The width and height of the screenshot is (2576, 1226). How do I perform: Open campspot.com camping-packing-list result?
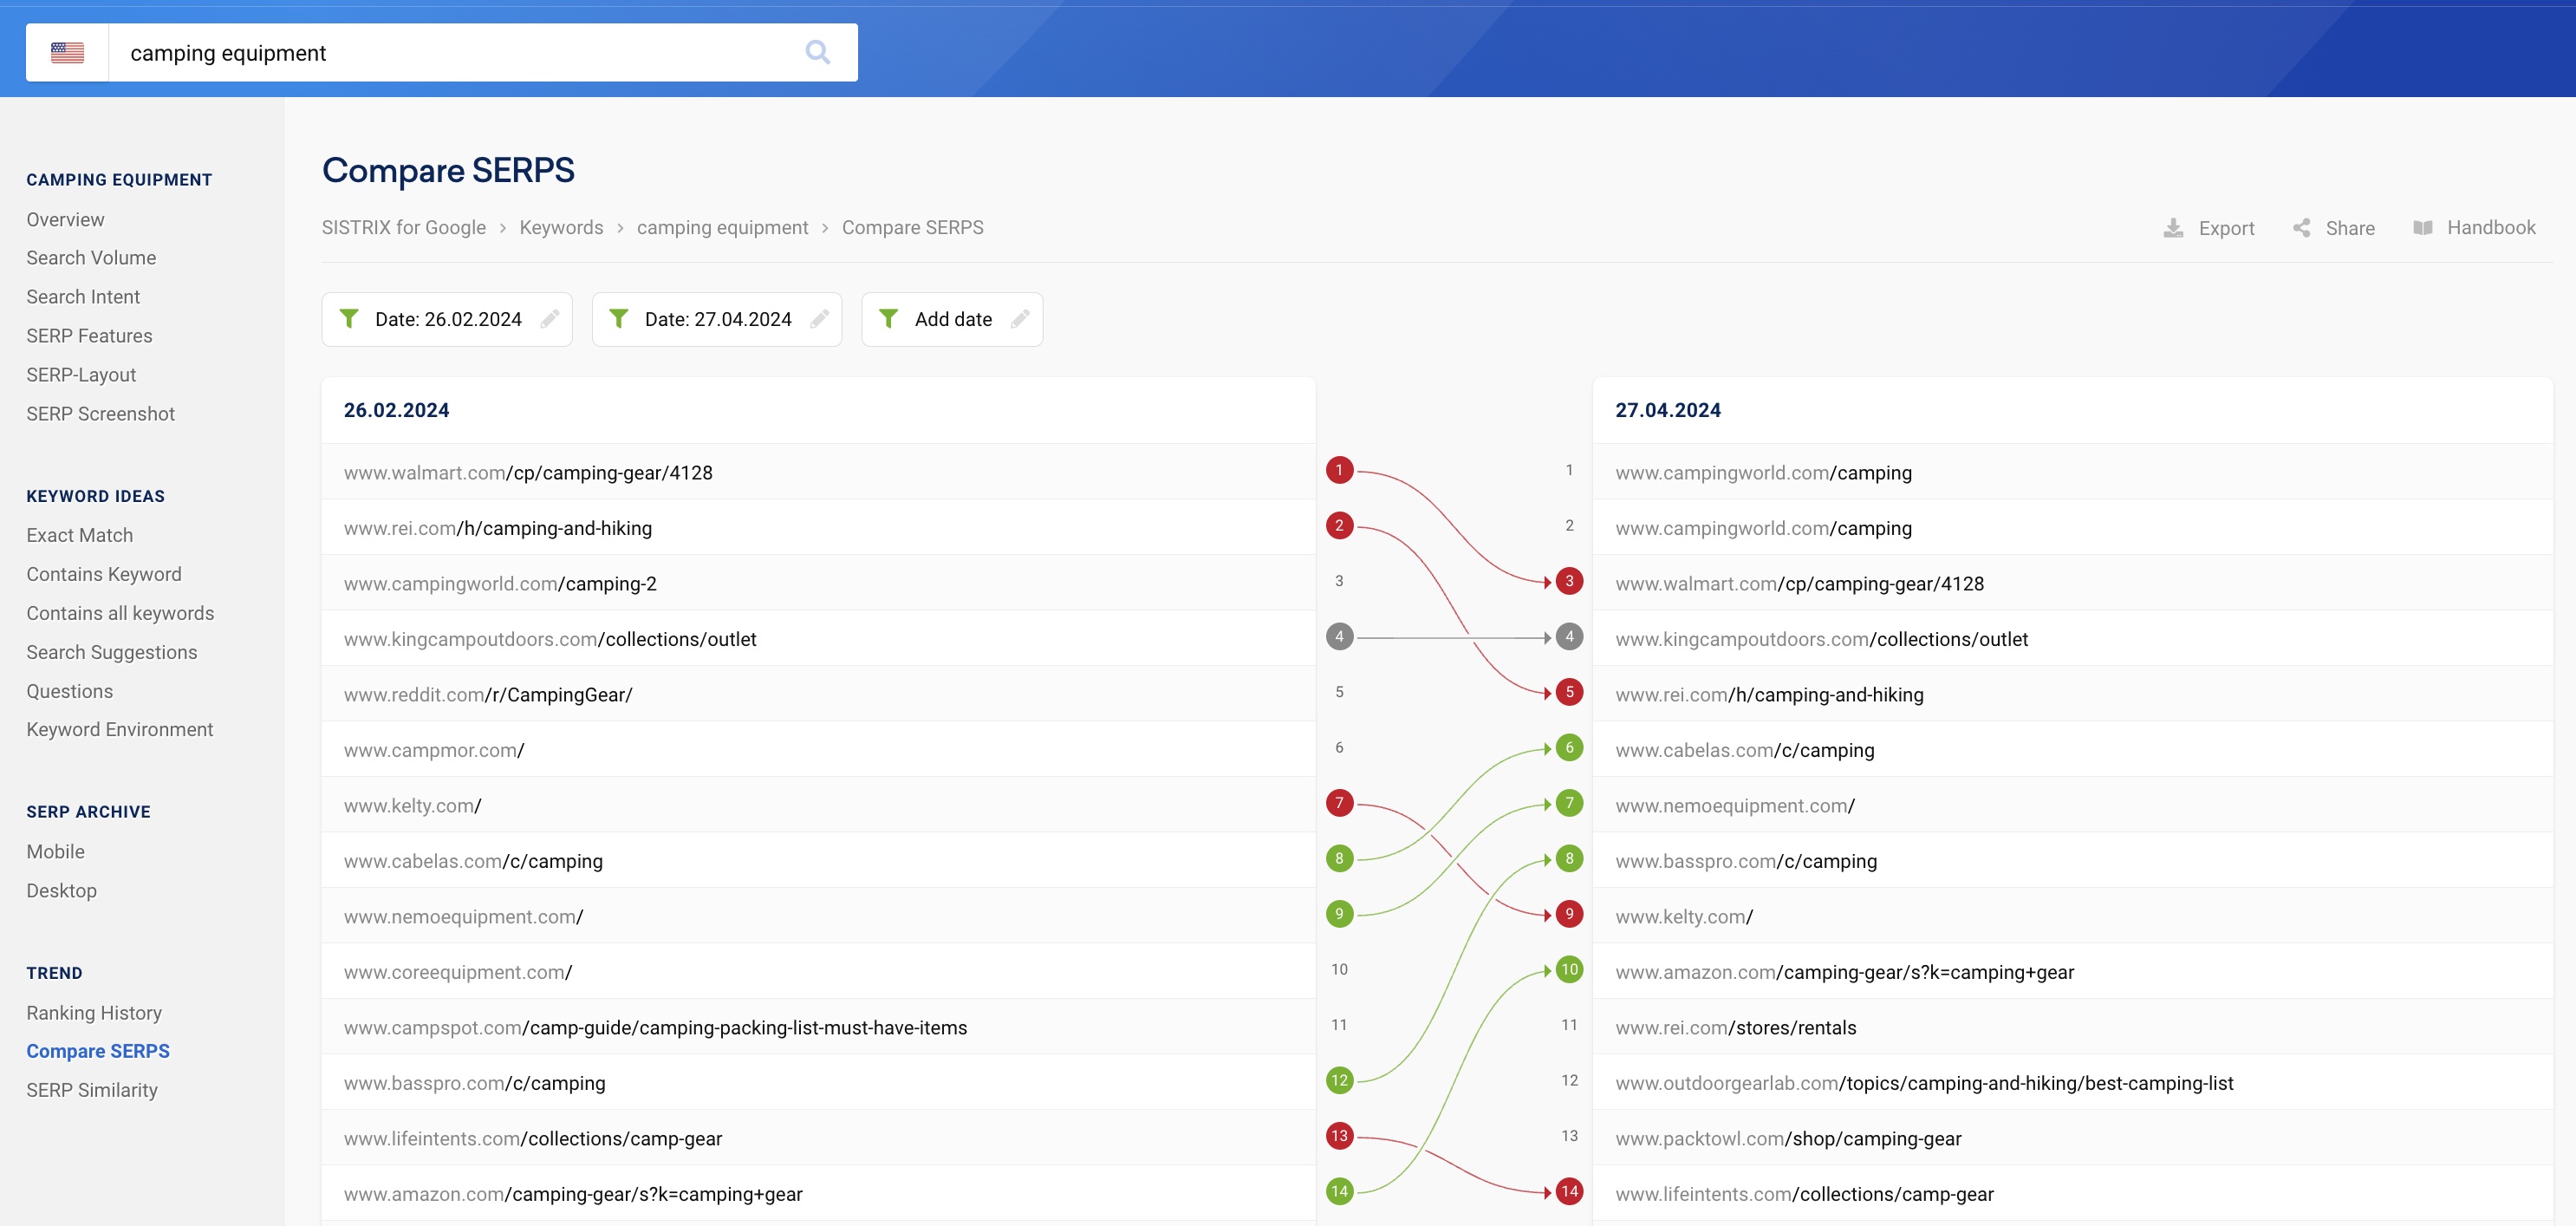tap(655, 1028)
